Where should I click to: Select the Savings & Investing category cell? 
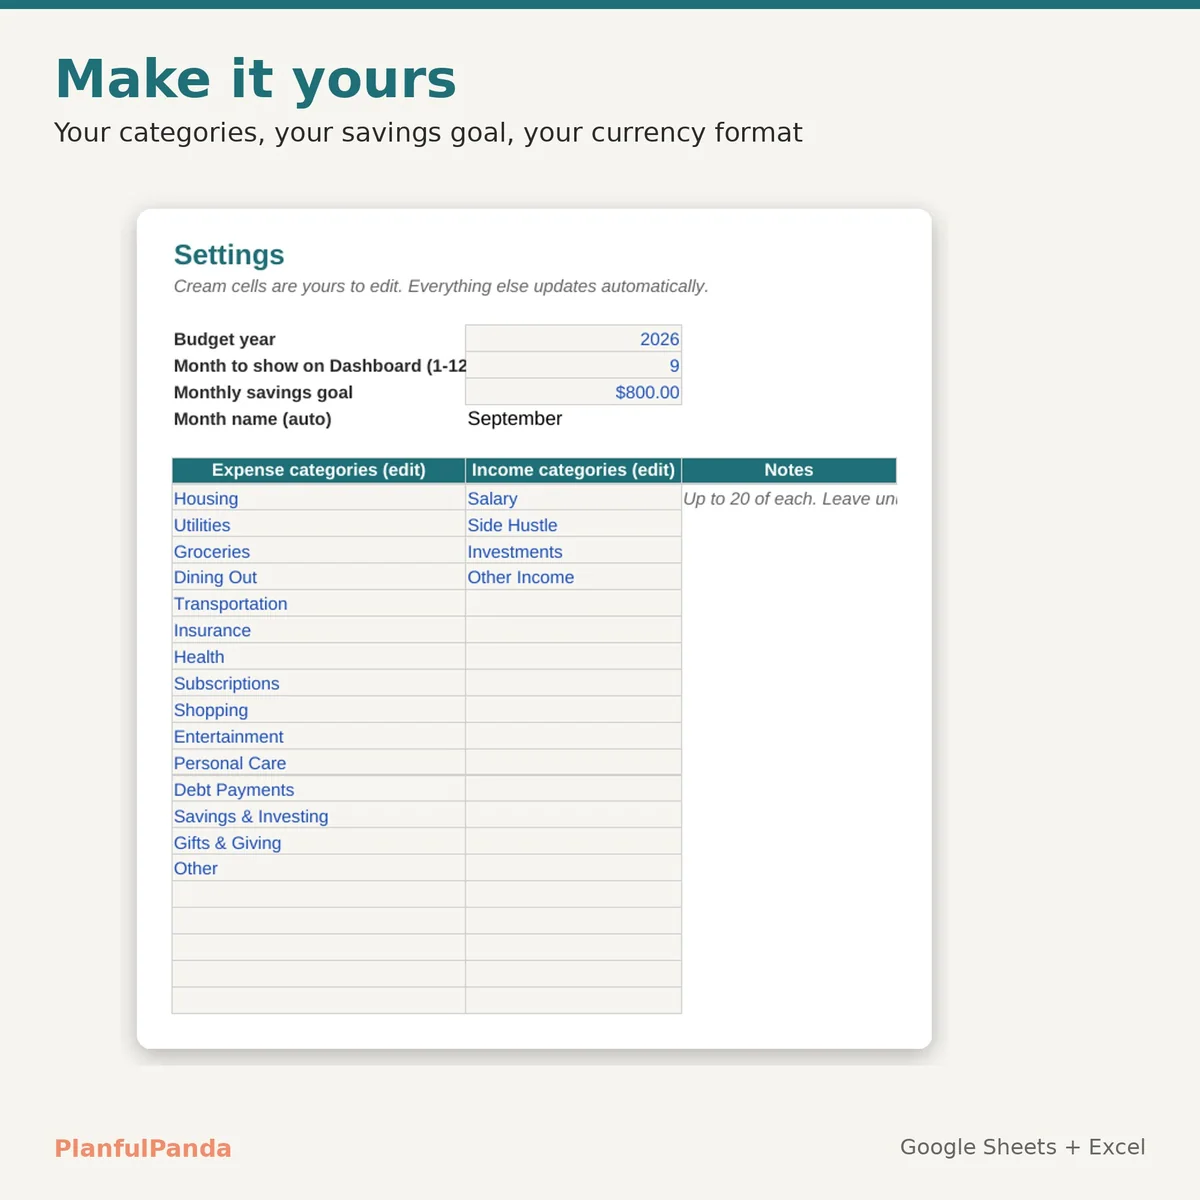coord(319,815)
